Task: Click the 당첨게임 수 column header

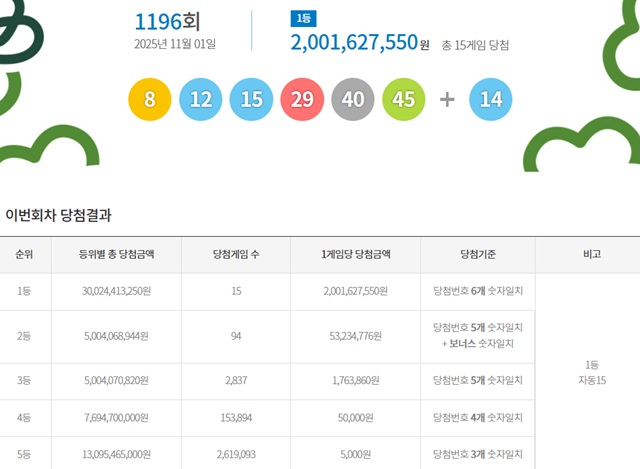Action: pos(236,255)
